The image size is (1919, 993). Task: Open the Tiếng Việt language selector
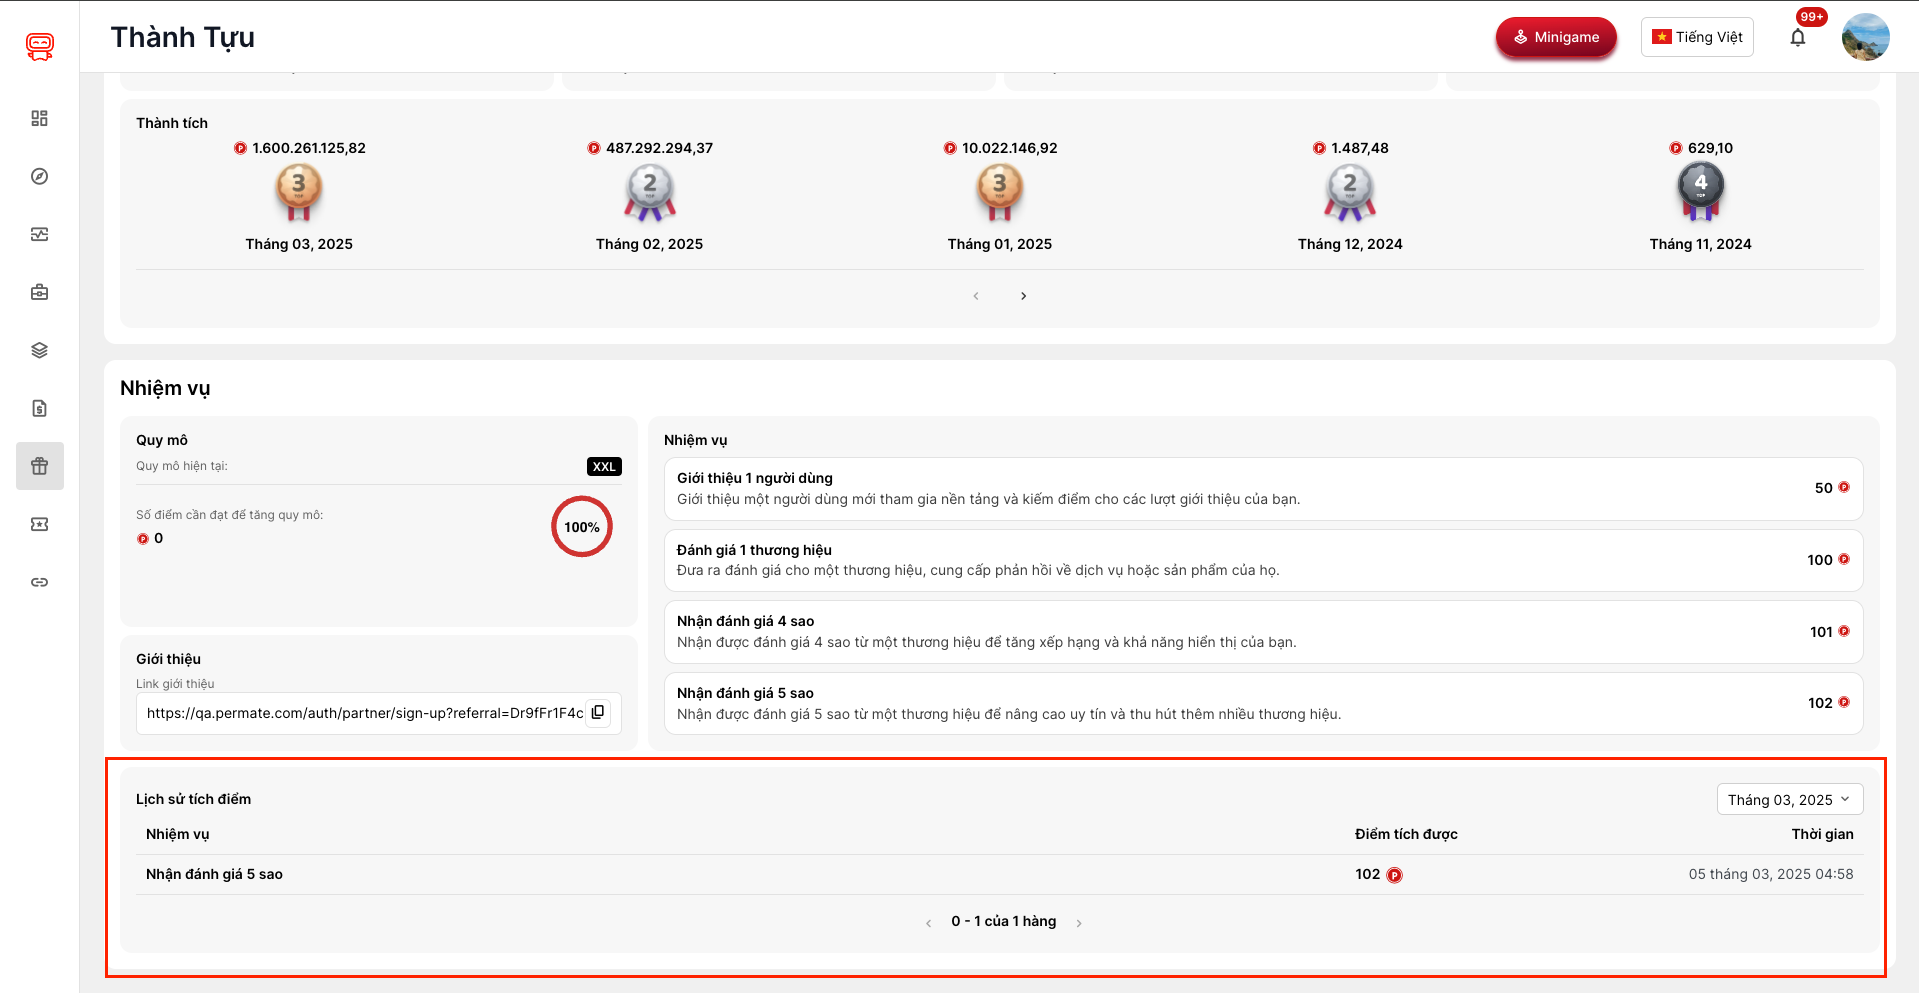(x=1697, y=38)
